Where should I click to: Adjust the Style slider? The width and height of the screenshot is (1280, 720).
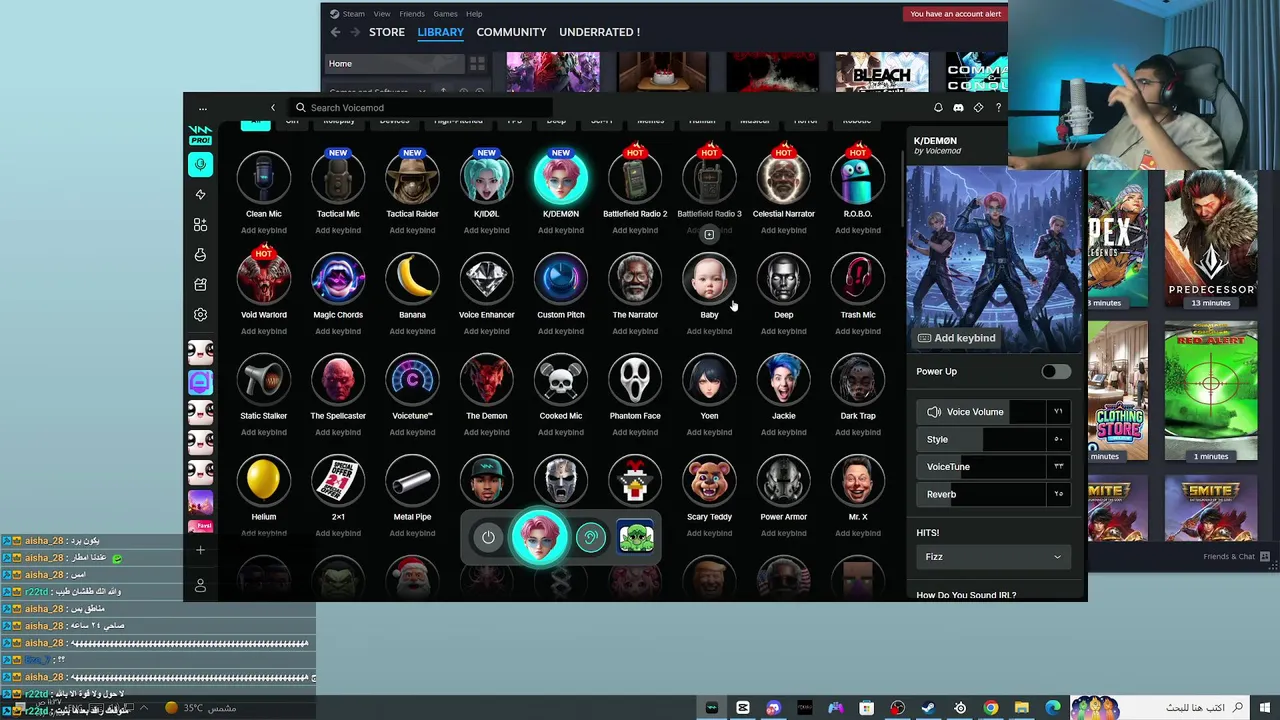click(x=993, y=439)
